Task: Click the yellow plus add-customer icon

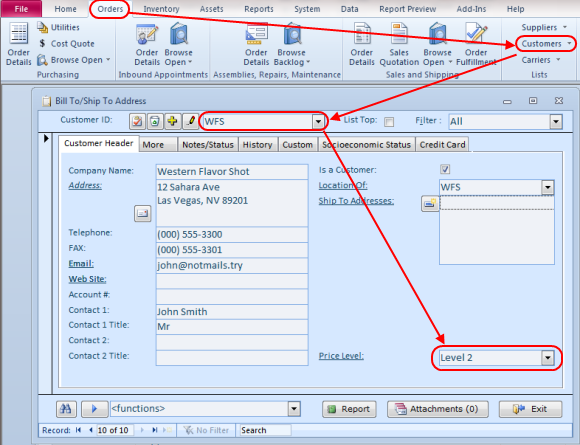Action: pos(172,121)
